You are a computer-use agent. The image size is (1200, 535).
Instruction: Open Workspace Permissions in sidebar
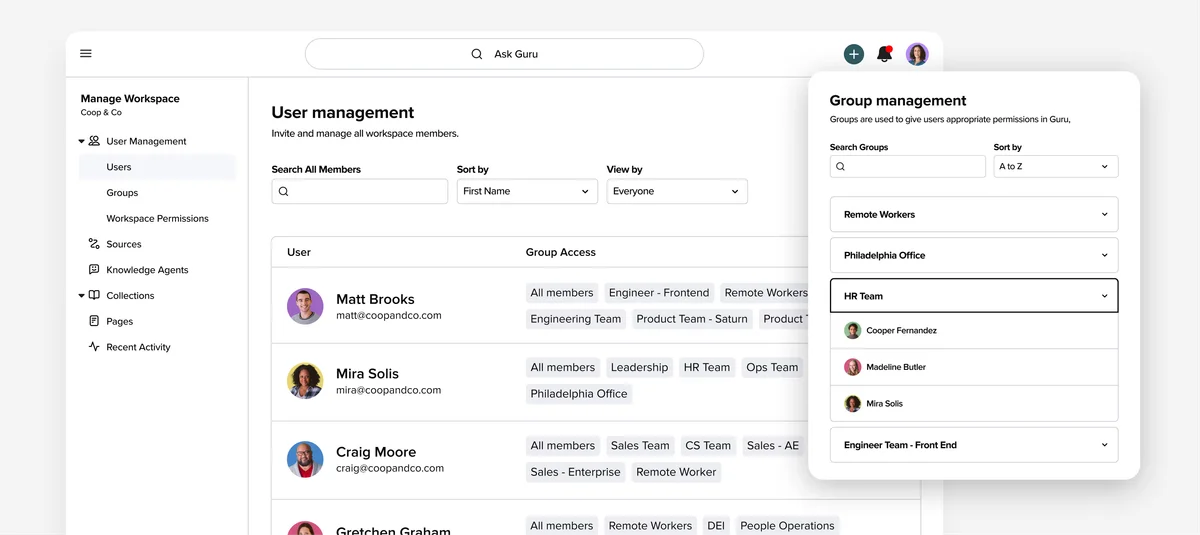coord(158,218)
